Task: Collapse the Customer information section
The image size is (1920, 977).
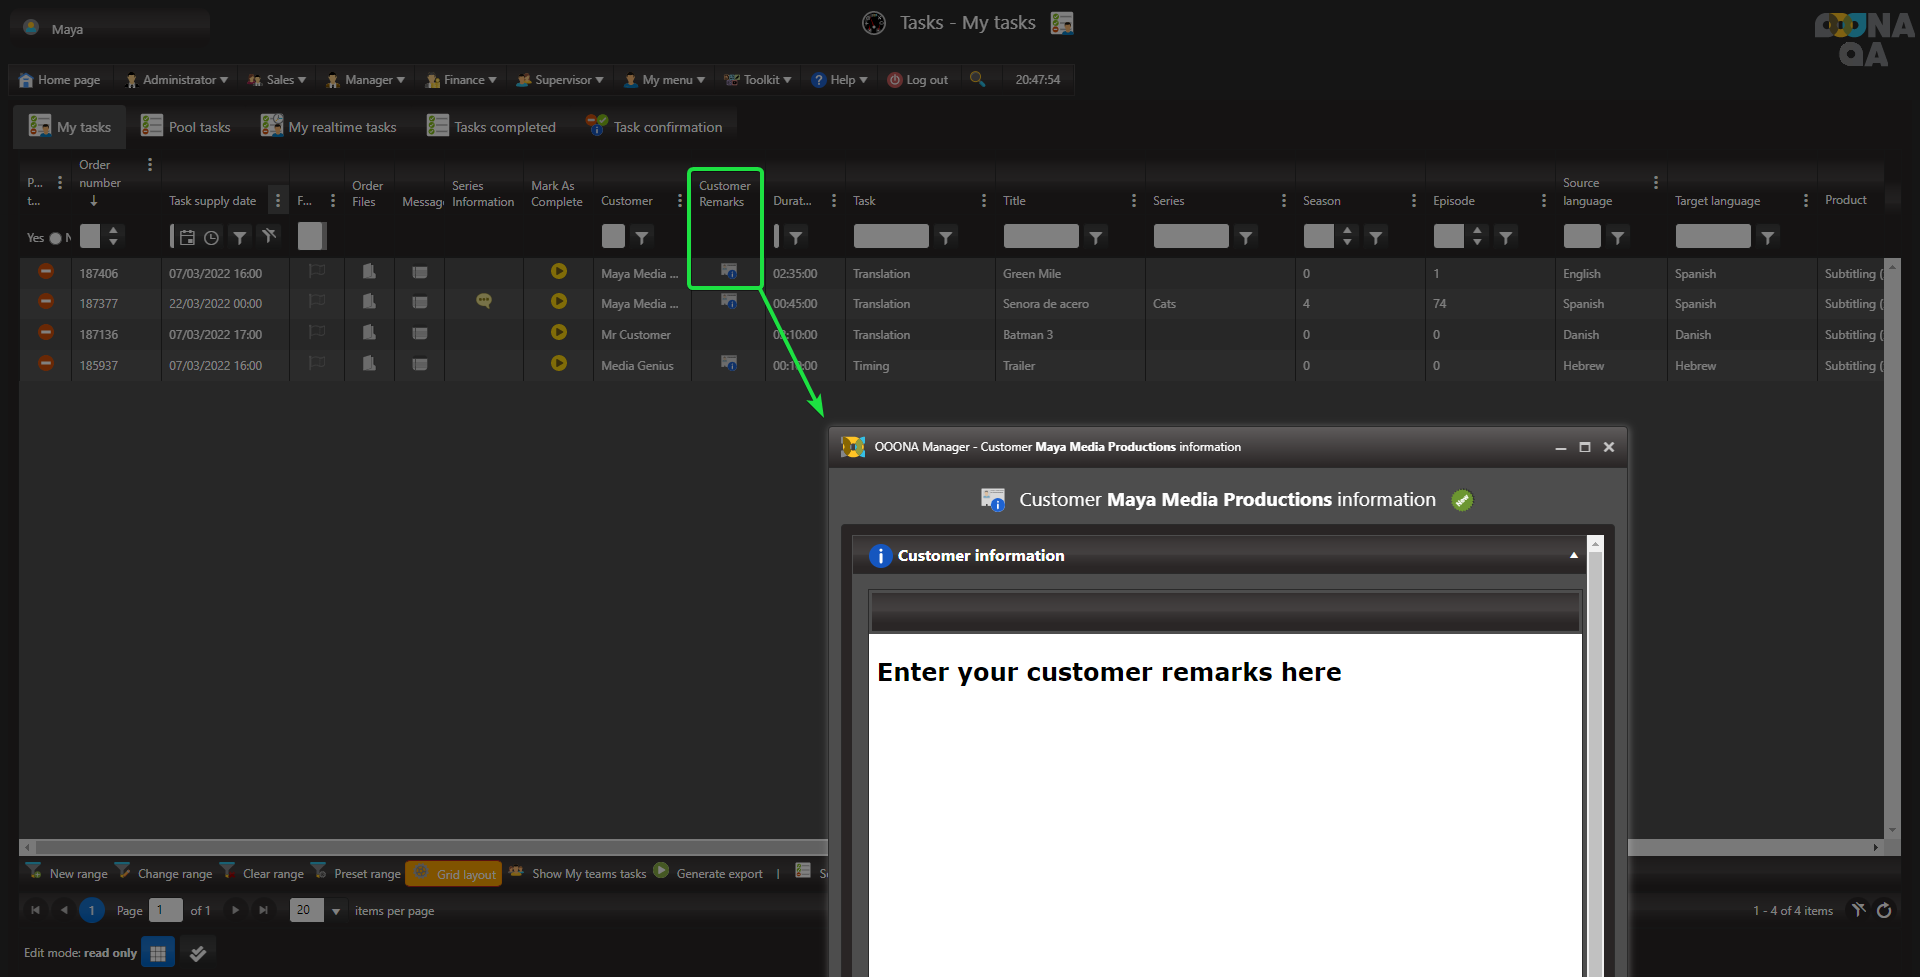Action: pos(1573,556)
